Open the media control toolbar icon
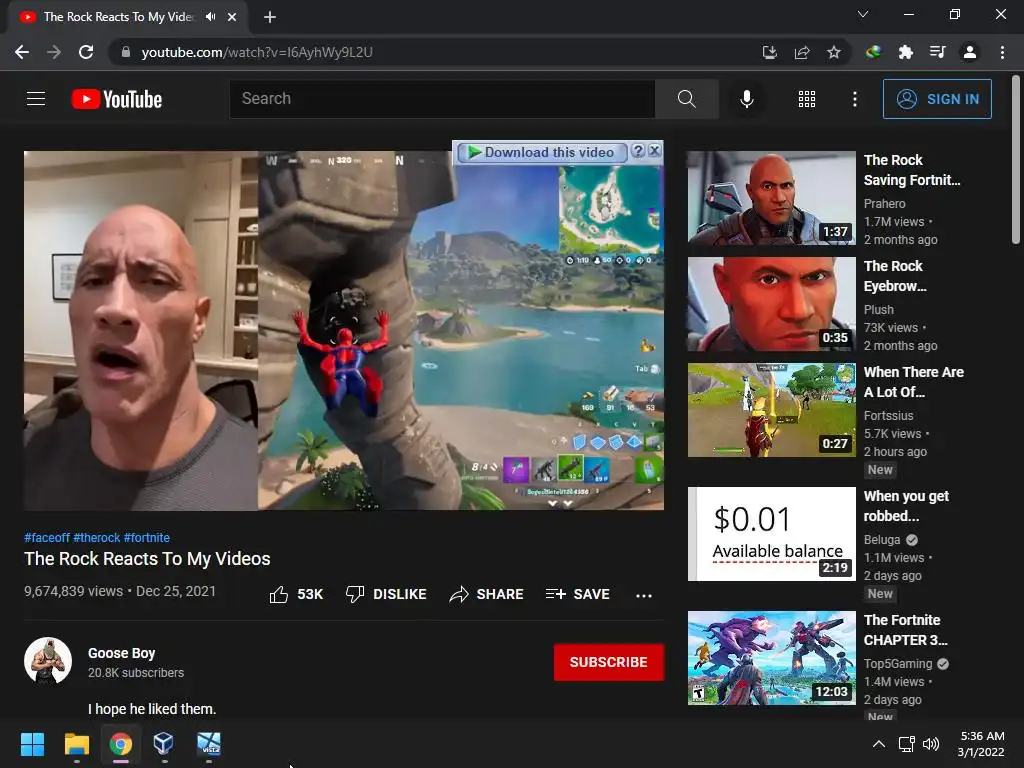 (x=937, y=52)
